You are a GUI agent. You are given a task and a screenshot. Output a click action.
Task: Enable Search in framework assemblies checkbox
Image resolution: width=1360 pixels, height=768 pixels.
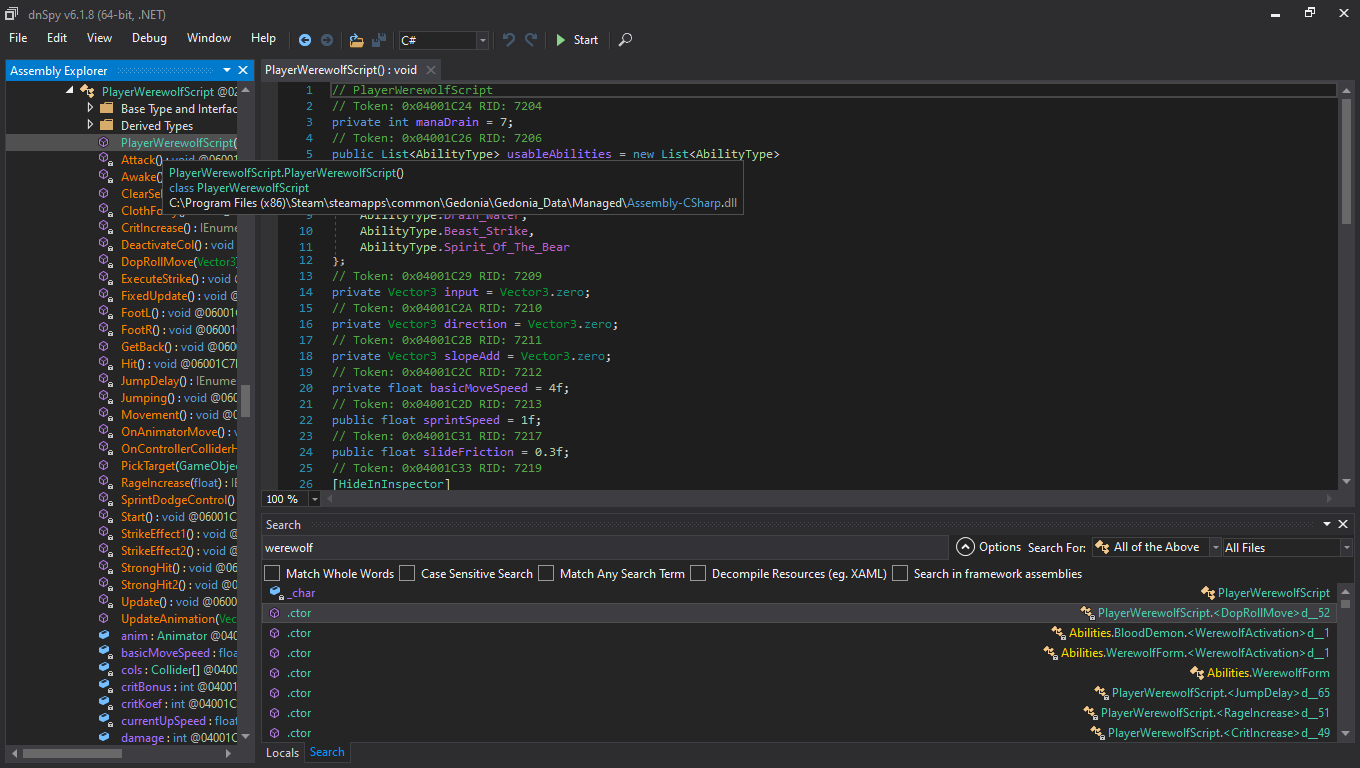coord(900,573)
